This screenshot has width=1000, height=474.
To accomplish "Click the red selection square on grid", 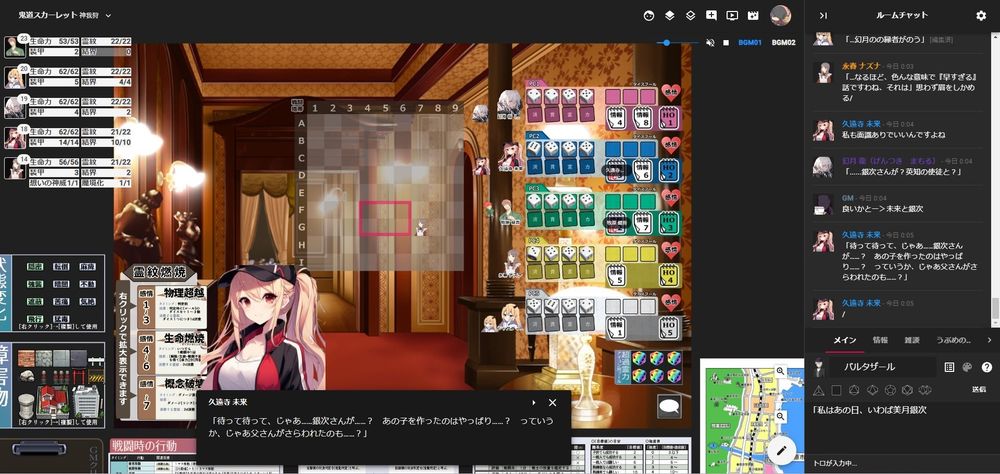I will click(x=385, y=218).
